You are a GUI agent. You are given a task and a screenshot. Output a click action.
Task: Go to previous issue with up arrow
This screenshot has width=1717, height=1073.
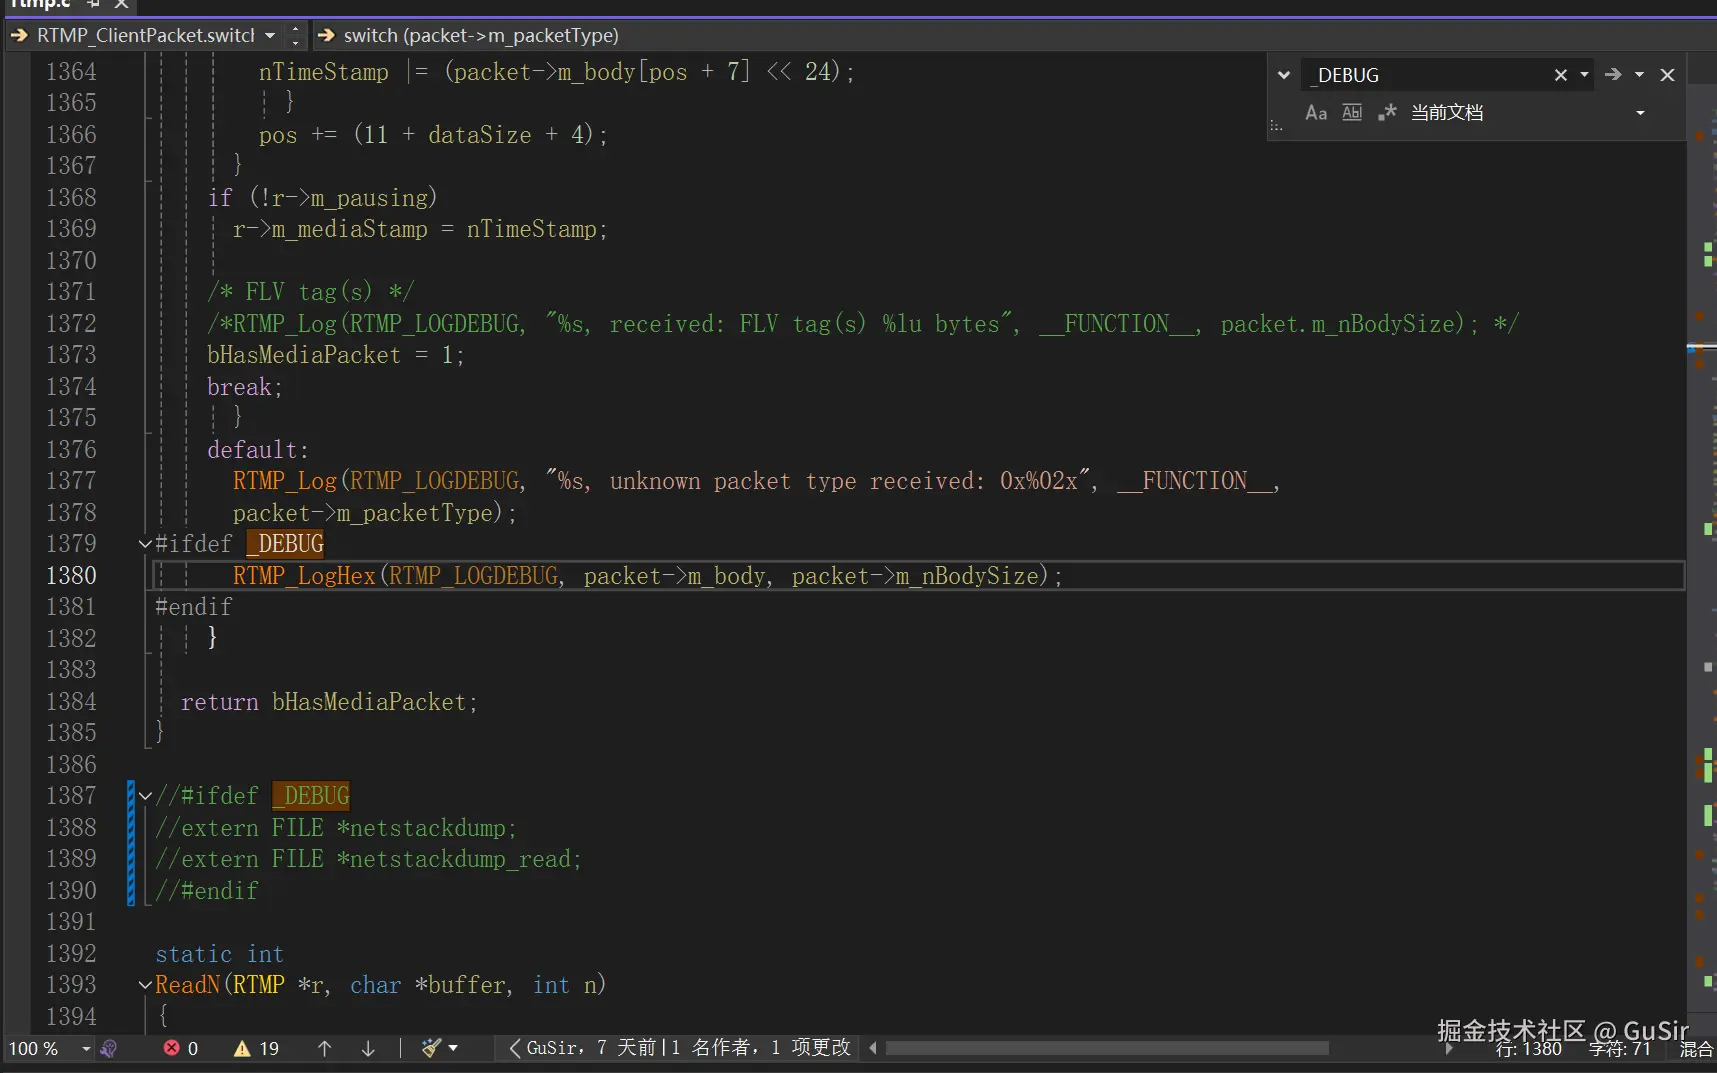point(324,1048)
